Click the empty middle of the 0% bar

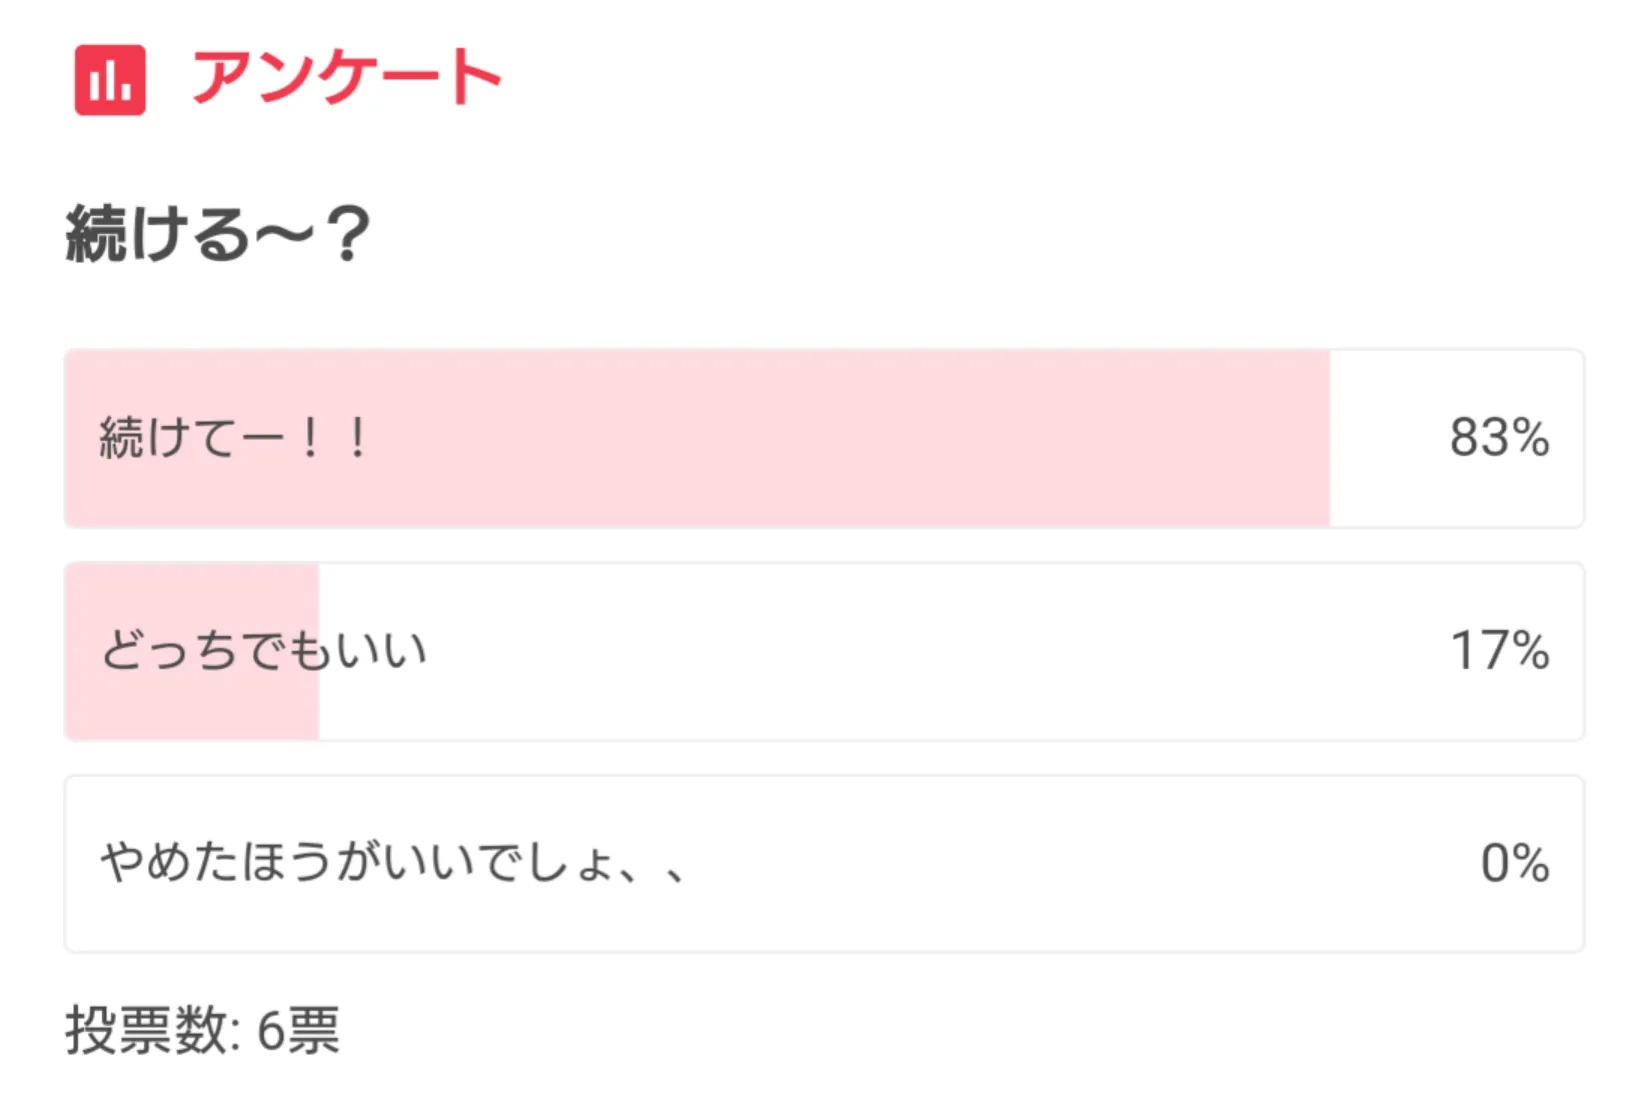pyautogui.click(x=1050, y=863)
